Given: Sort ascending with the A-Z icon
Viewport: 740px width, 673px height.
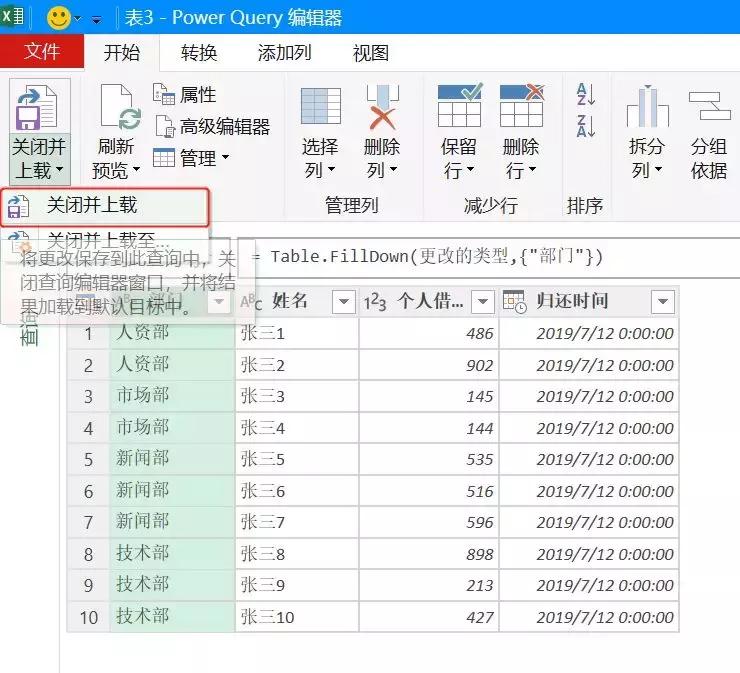Looking at the screenshot, I should click(x=586, y=94).
